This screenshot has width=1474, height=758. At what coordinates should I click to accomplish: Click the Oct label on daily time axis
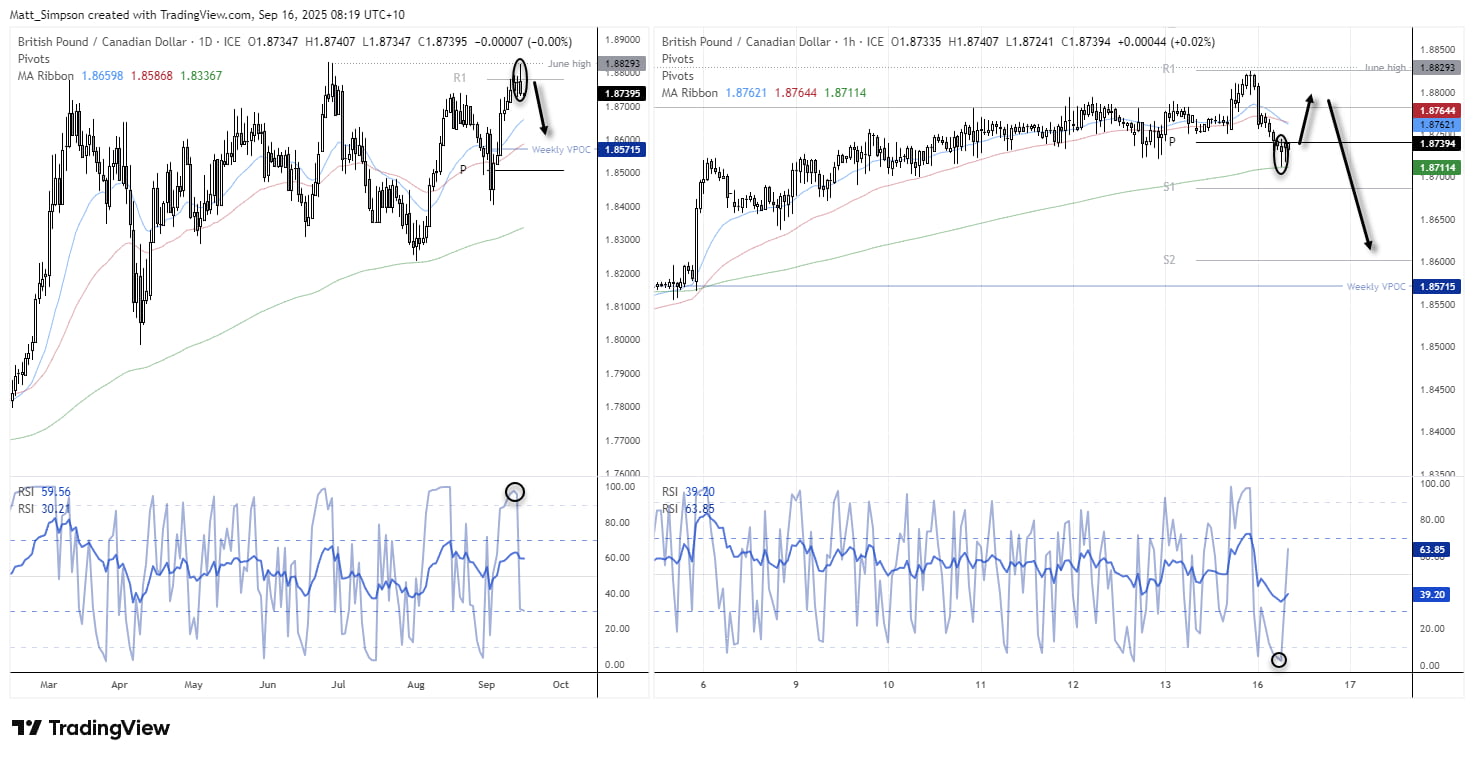tap(560, 685)
